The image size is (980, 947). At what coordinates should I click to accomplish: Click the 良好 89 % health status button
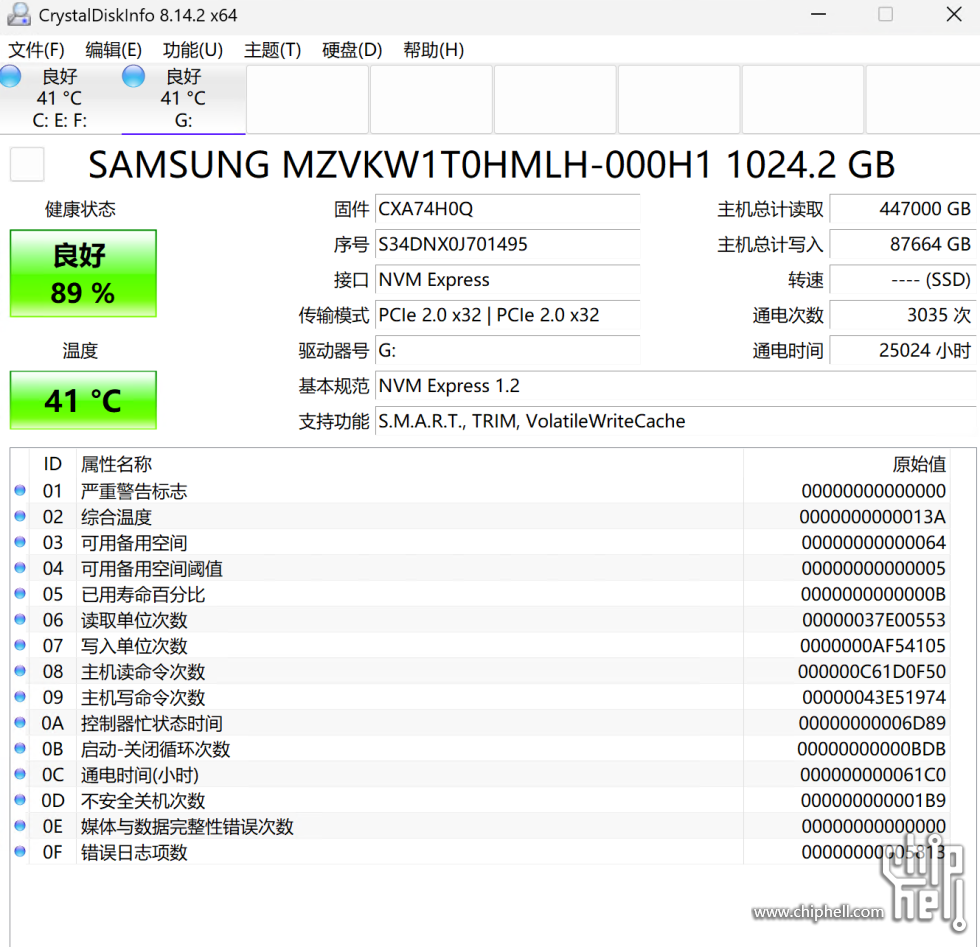[83, 273]
